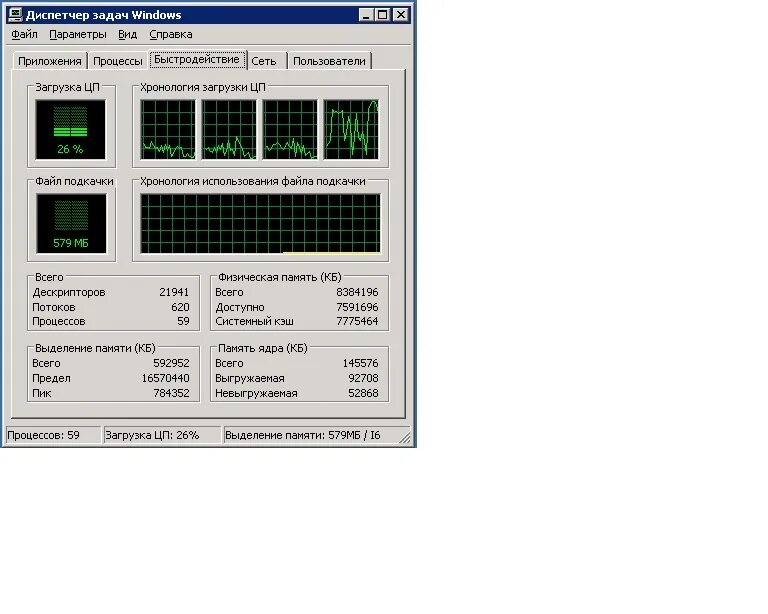This screenshot has height=614, width=768.
Task: Click the Выделение памяти (КБ) group label
Action: click(95, 348)
